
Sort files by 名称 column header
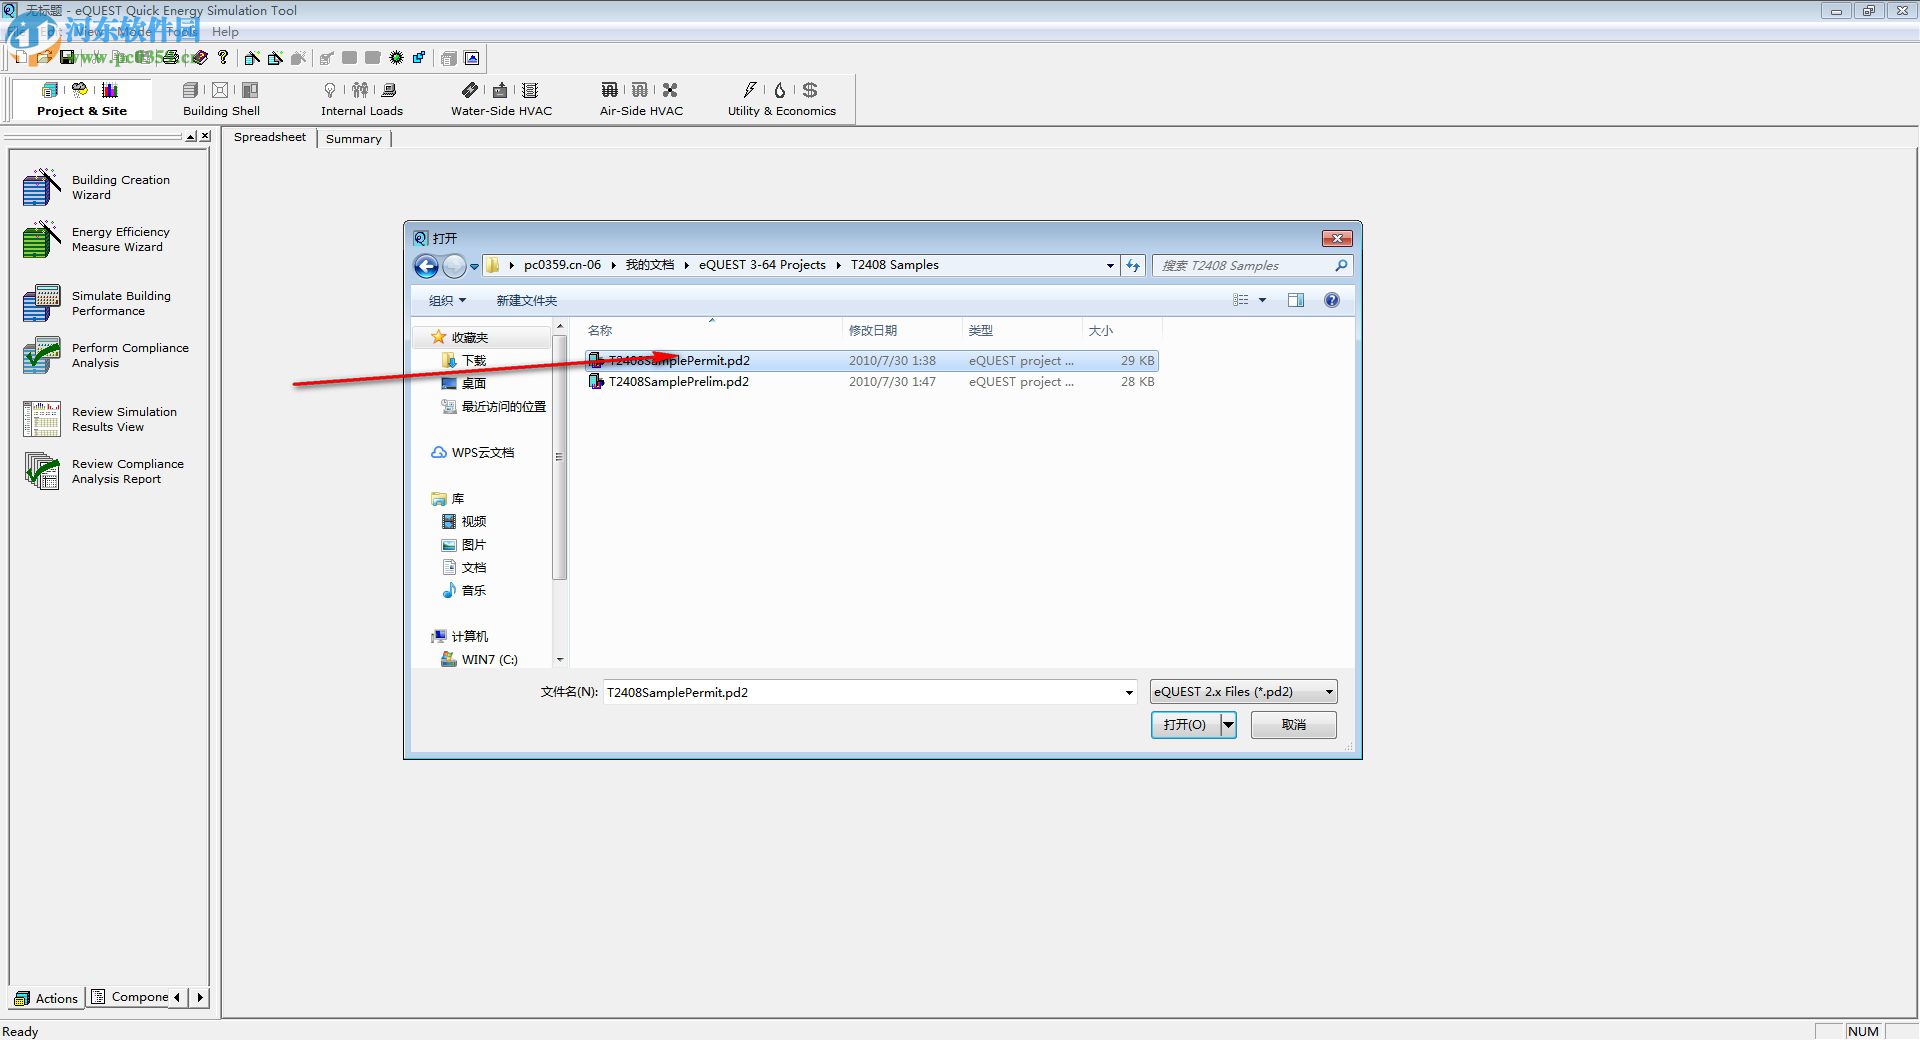pos(712,330)
